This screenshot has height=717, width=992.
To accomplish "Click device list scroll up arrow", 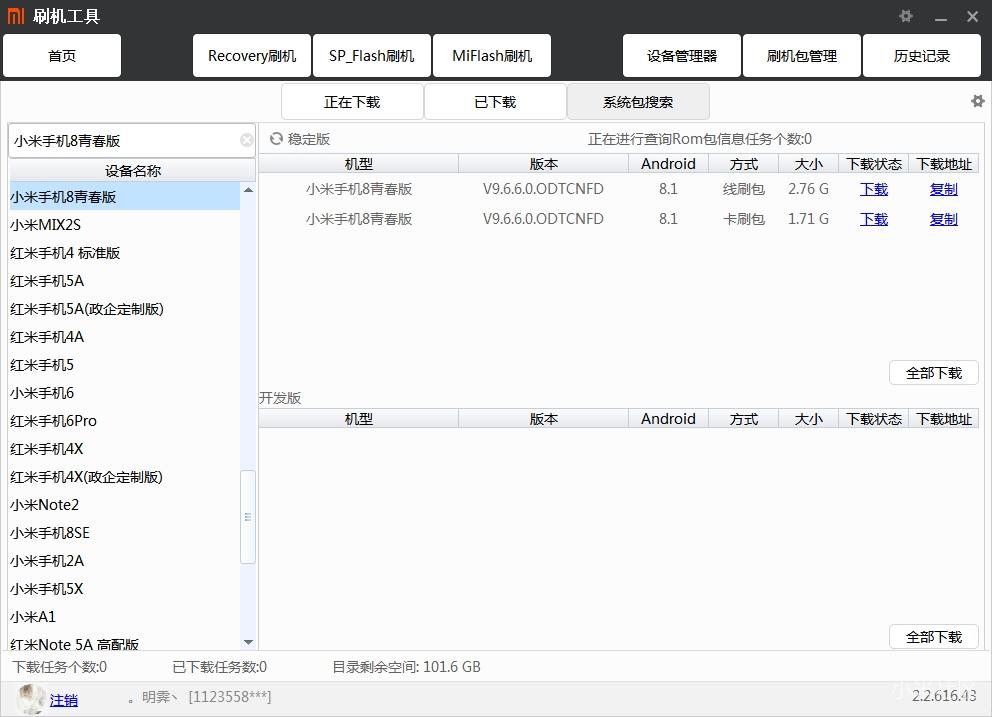I will 248,190.
